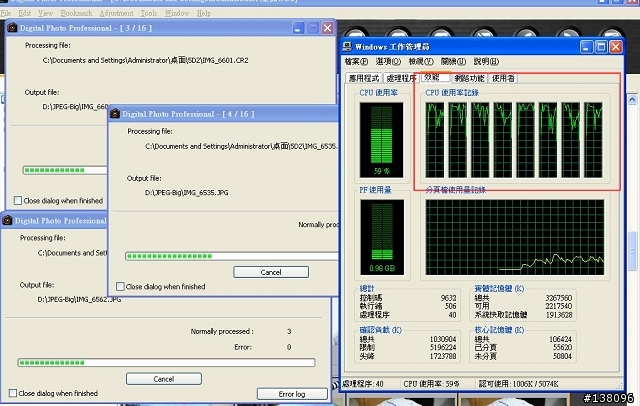This screenshot has width=640, height=406.
Task: Click the 未分頁 value 50804
Action: pos(562,356)
